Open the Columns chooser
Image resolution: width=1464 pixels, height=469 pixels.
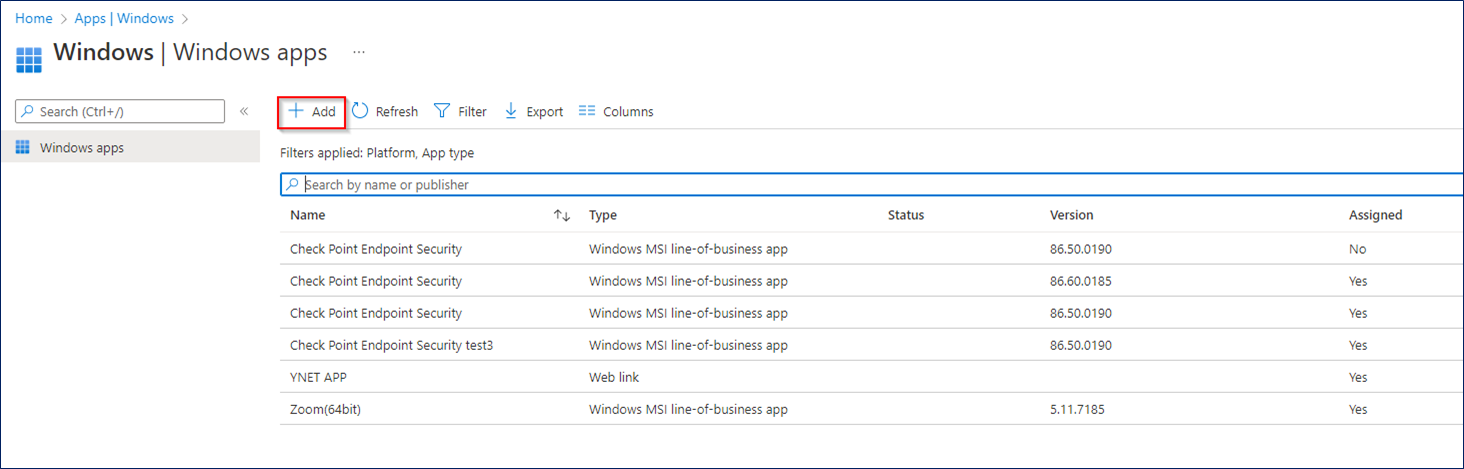coord(616,112)
